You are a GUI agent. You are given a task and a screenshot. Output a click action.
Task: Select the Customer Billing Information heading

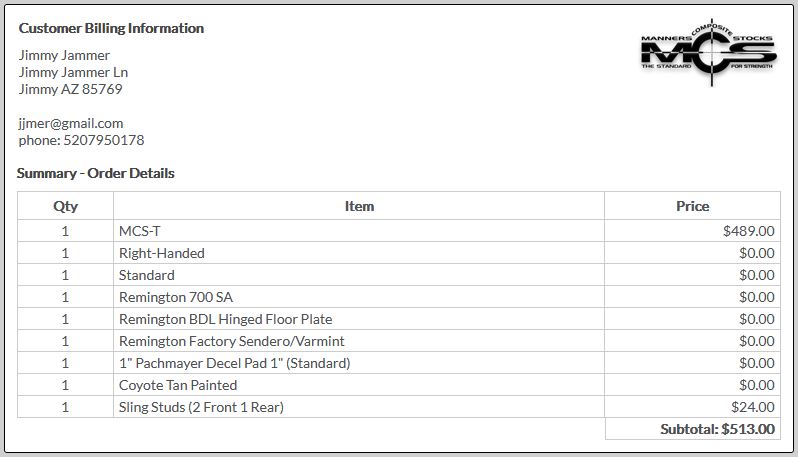coord(111,28)
